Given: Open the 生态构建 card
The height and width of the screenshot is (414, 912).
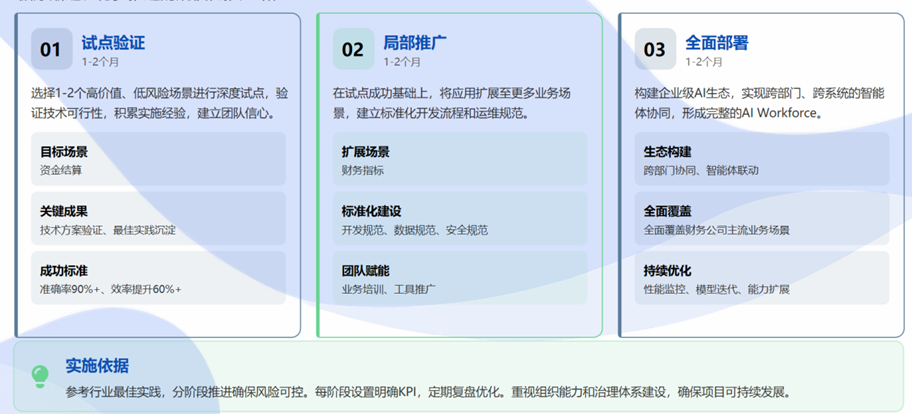Looking at the screenshot, I should [762, 159].
